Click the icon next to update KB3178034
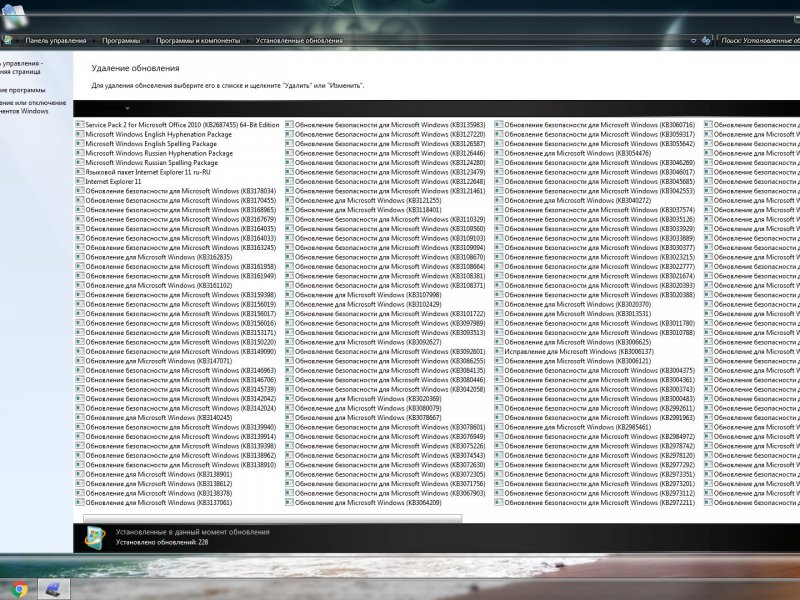This screenshot has height=600, width=800. (x=80, y=191)
